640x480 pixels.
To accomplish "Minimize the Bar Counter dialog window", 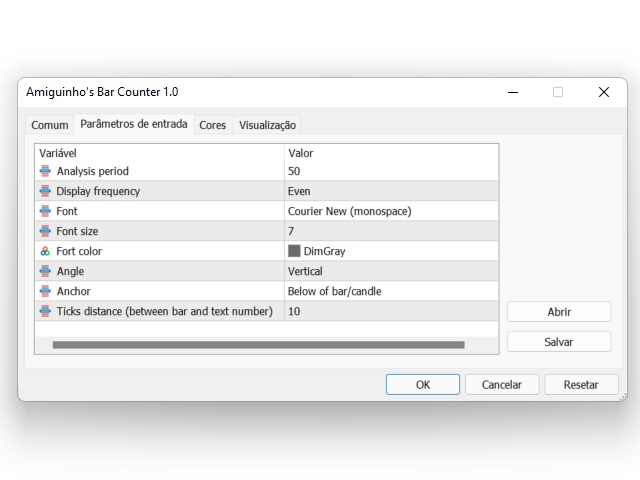I will [x=513, y=92].
